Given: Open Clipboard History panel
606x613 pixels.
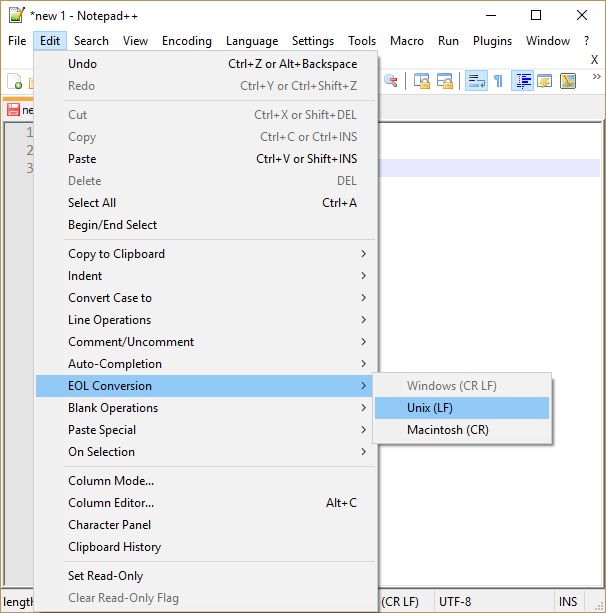Looking at the screenshot, I should click(x=206, y=547).
